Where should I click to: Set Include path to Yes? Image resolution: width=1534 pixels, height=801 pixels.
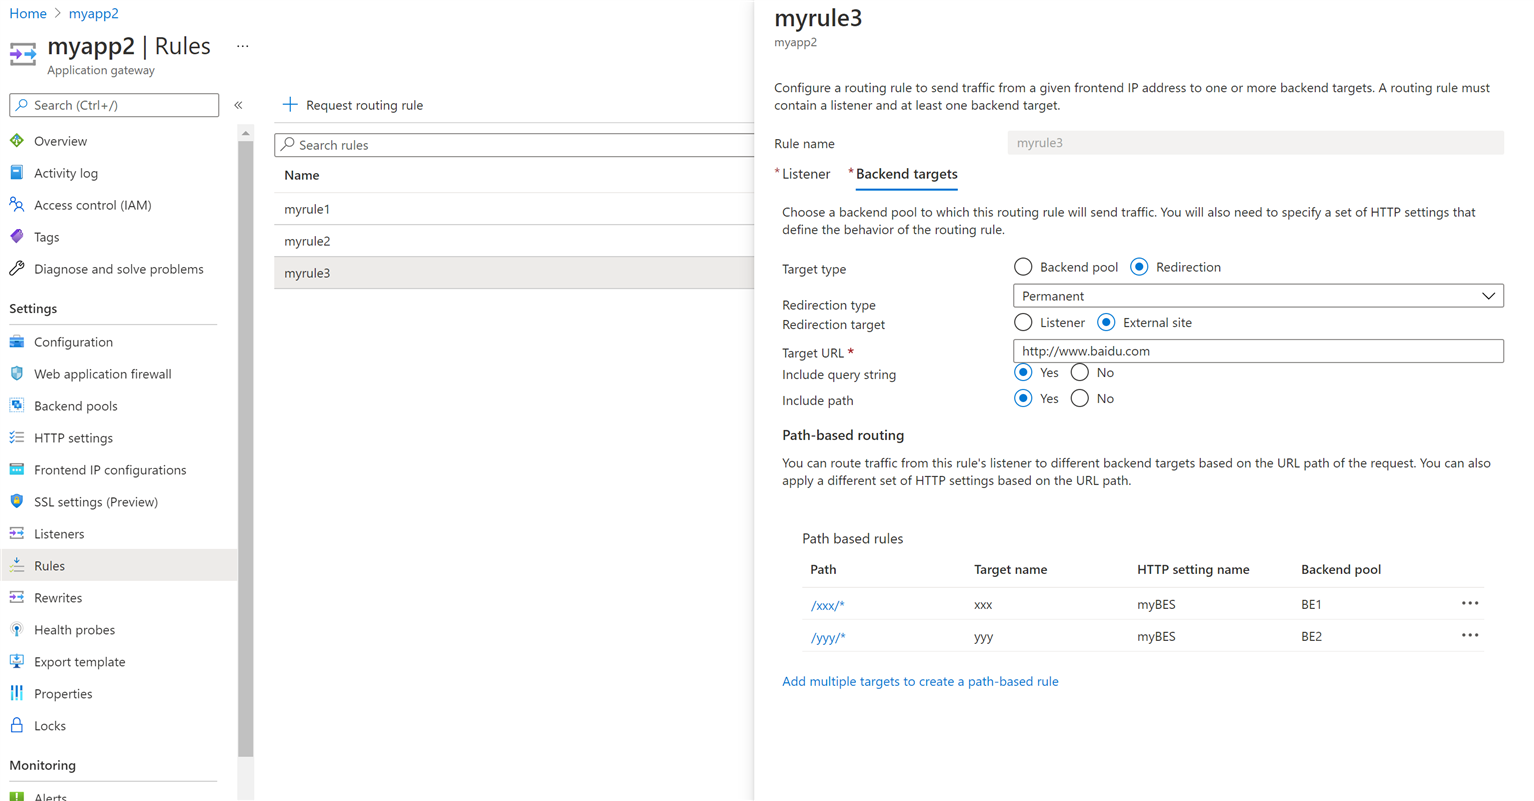click(x=1023, y=398)
